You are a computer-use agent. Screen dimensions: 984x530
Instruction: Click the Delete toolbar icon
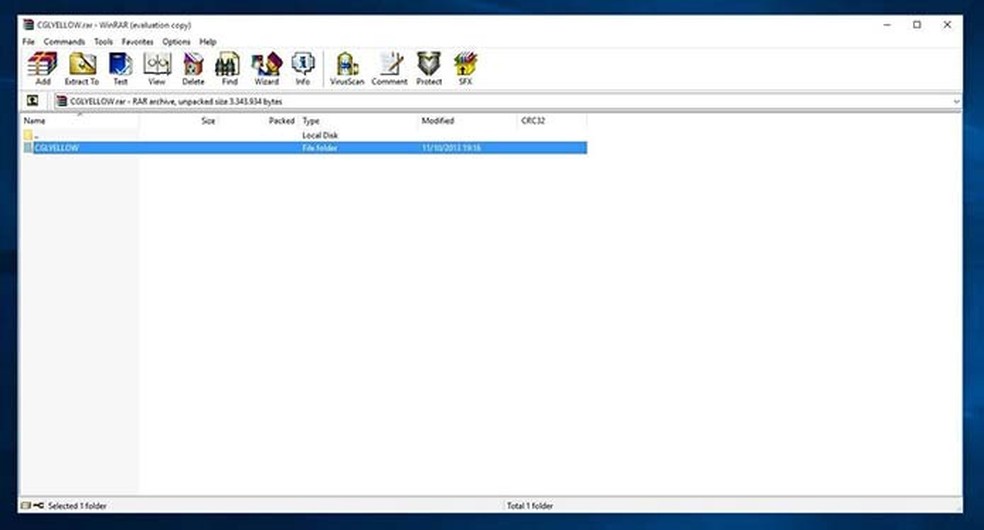pos(193,68)
